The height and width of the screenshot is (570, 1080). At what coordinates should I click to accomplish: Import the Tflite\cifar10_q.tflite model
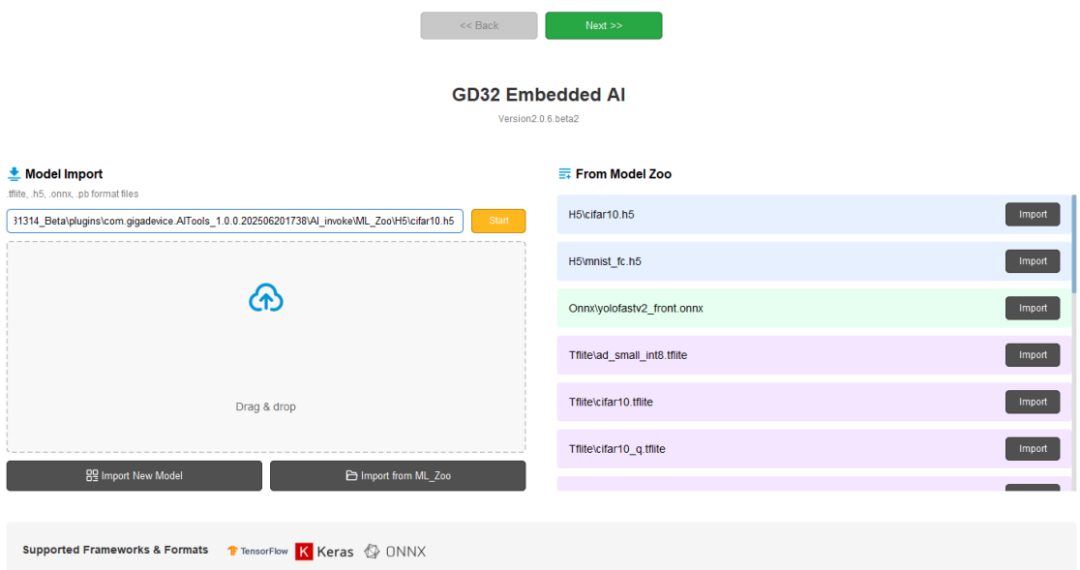tap(1032, 449)
